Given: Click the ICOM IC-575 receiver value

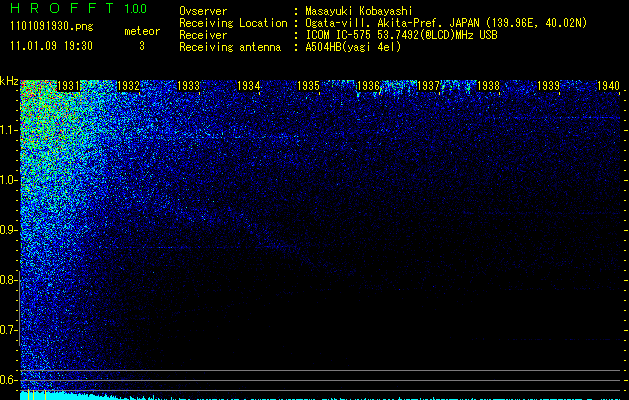Looking at the screenshot, I should click(x=401, y=35).
